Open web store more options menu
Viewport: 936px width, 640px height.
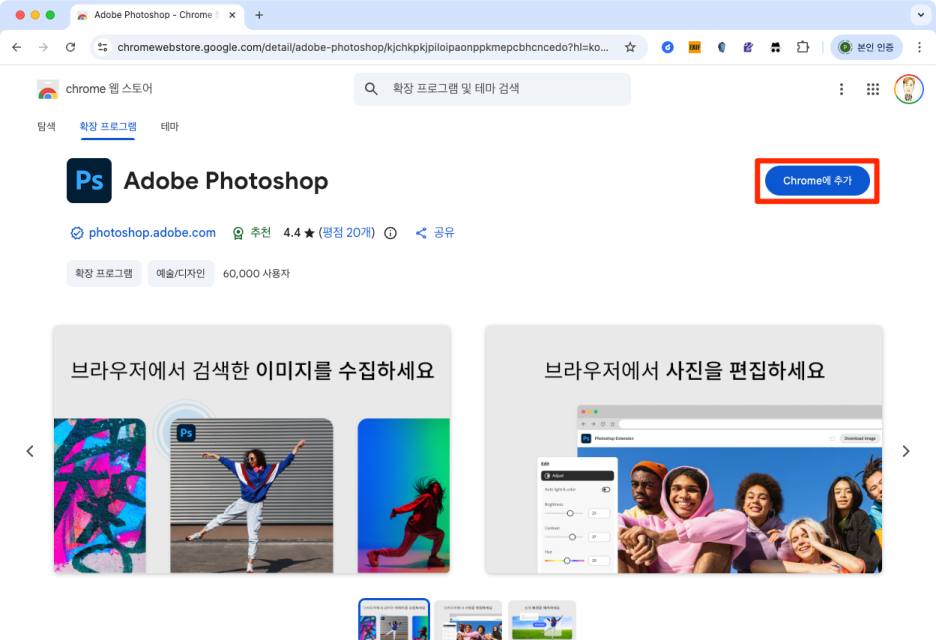[x=841, y=89]
